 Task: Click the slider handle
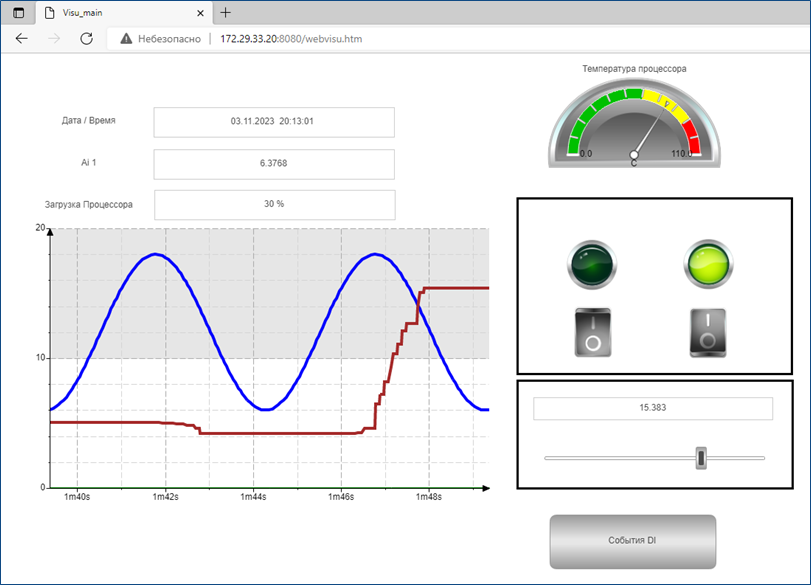tap(701, 458)
